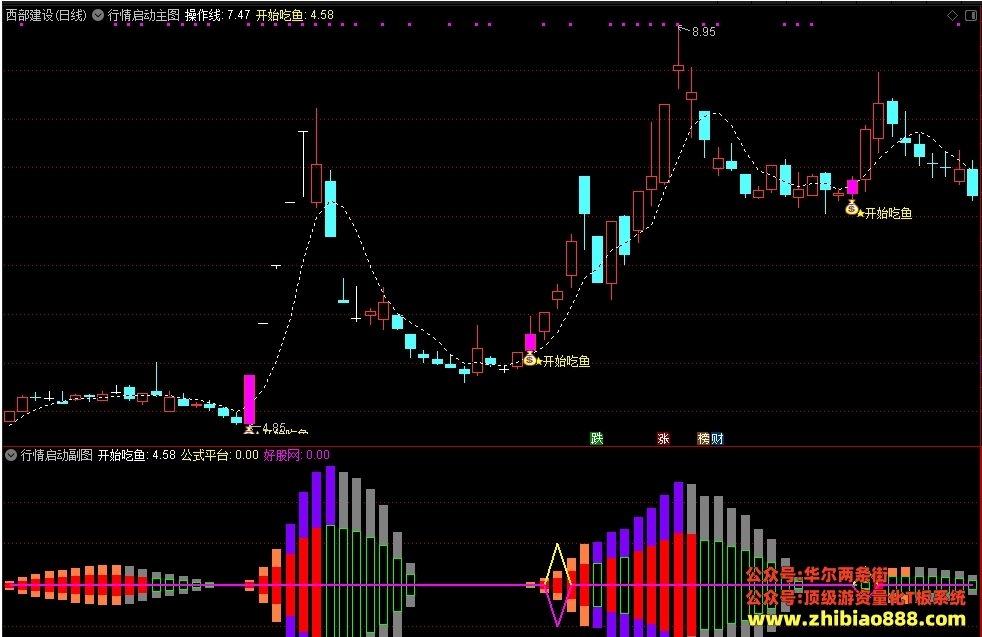Click the money bag icon of the middle 开始吃鱼 signal

(x=530, y=360)
